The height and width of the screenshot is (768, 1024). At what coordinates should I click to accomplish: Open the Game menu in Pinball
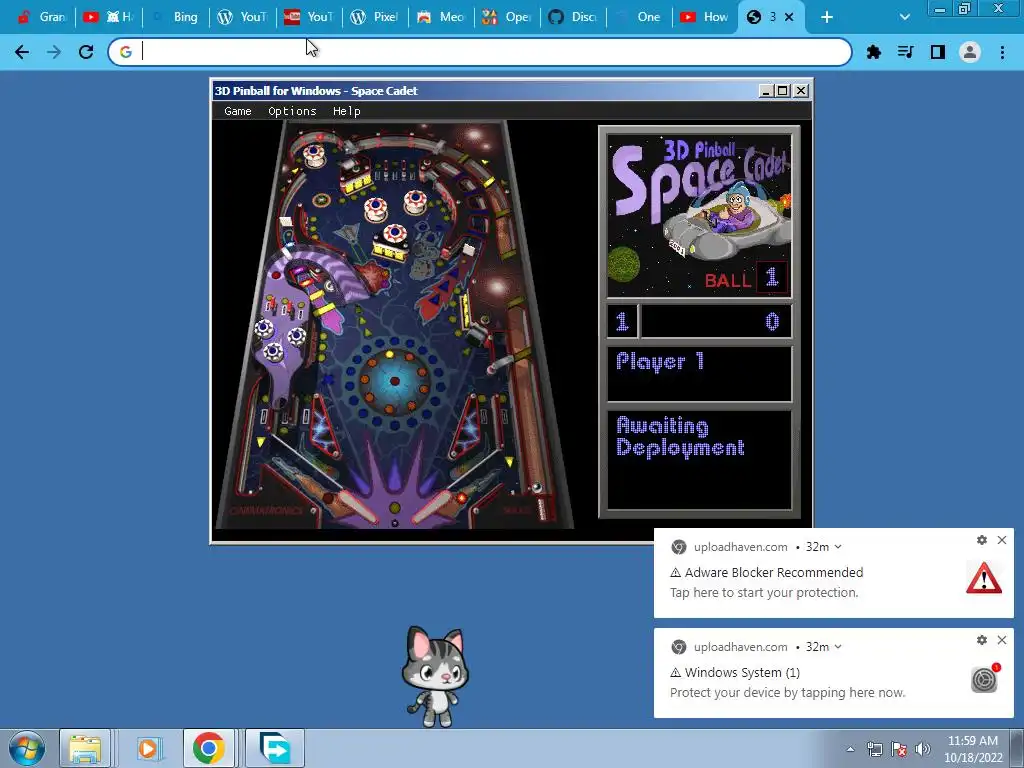(x=238, y=111)
